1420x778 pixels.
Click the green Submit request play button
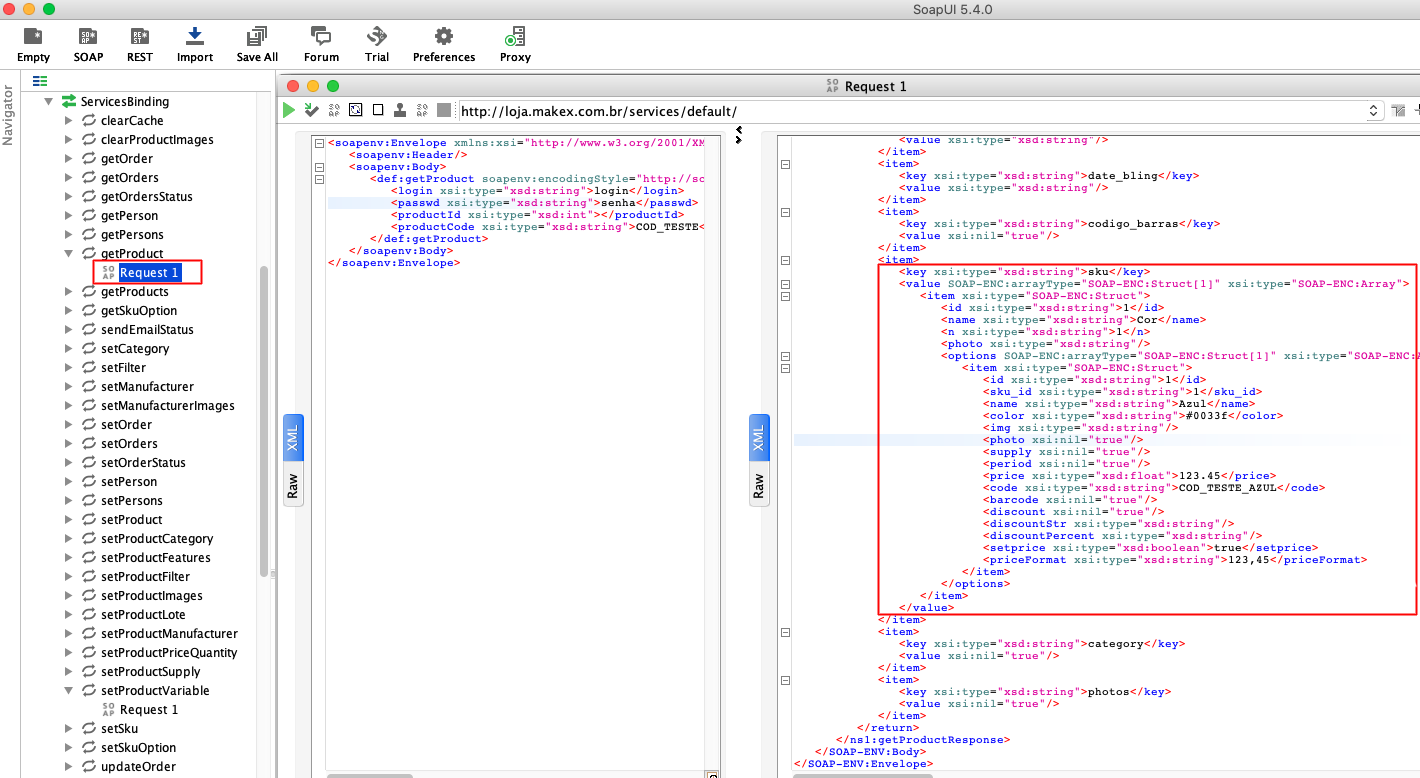point(289,110)
